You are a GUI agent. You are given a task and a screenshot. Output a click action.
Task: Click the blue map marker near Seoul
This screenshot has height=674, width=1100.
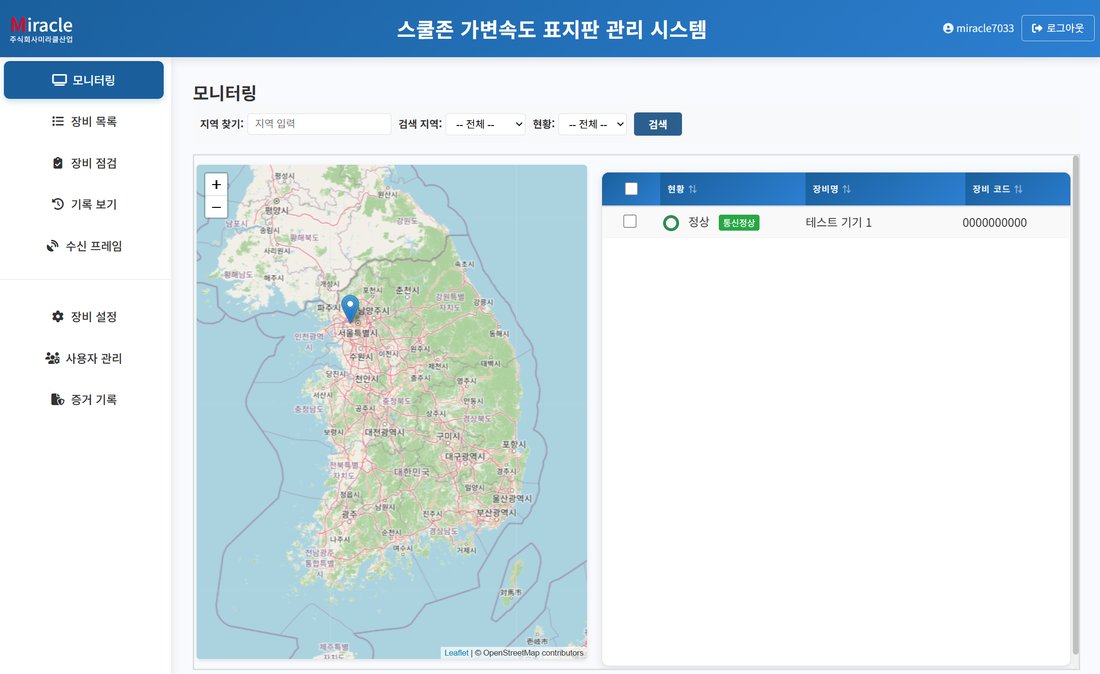tap(350, 308)
